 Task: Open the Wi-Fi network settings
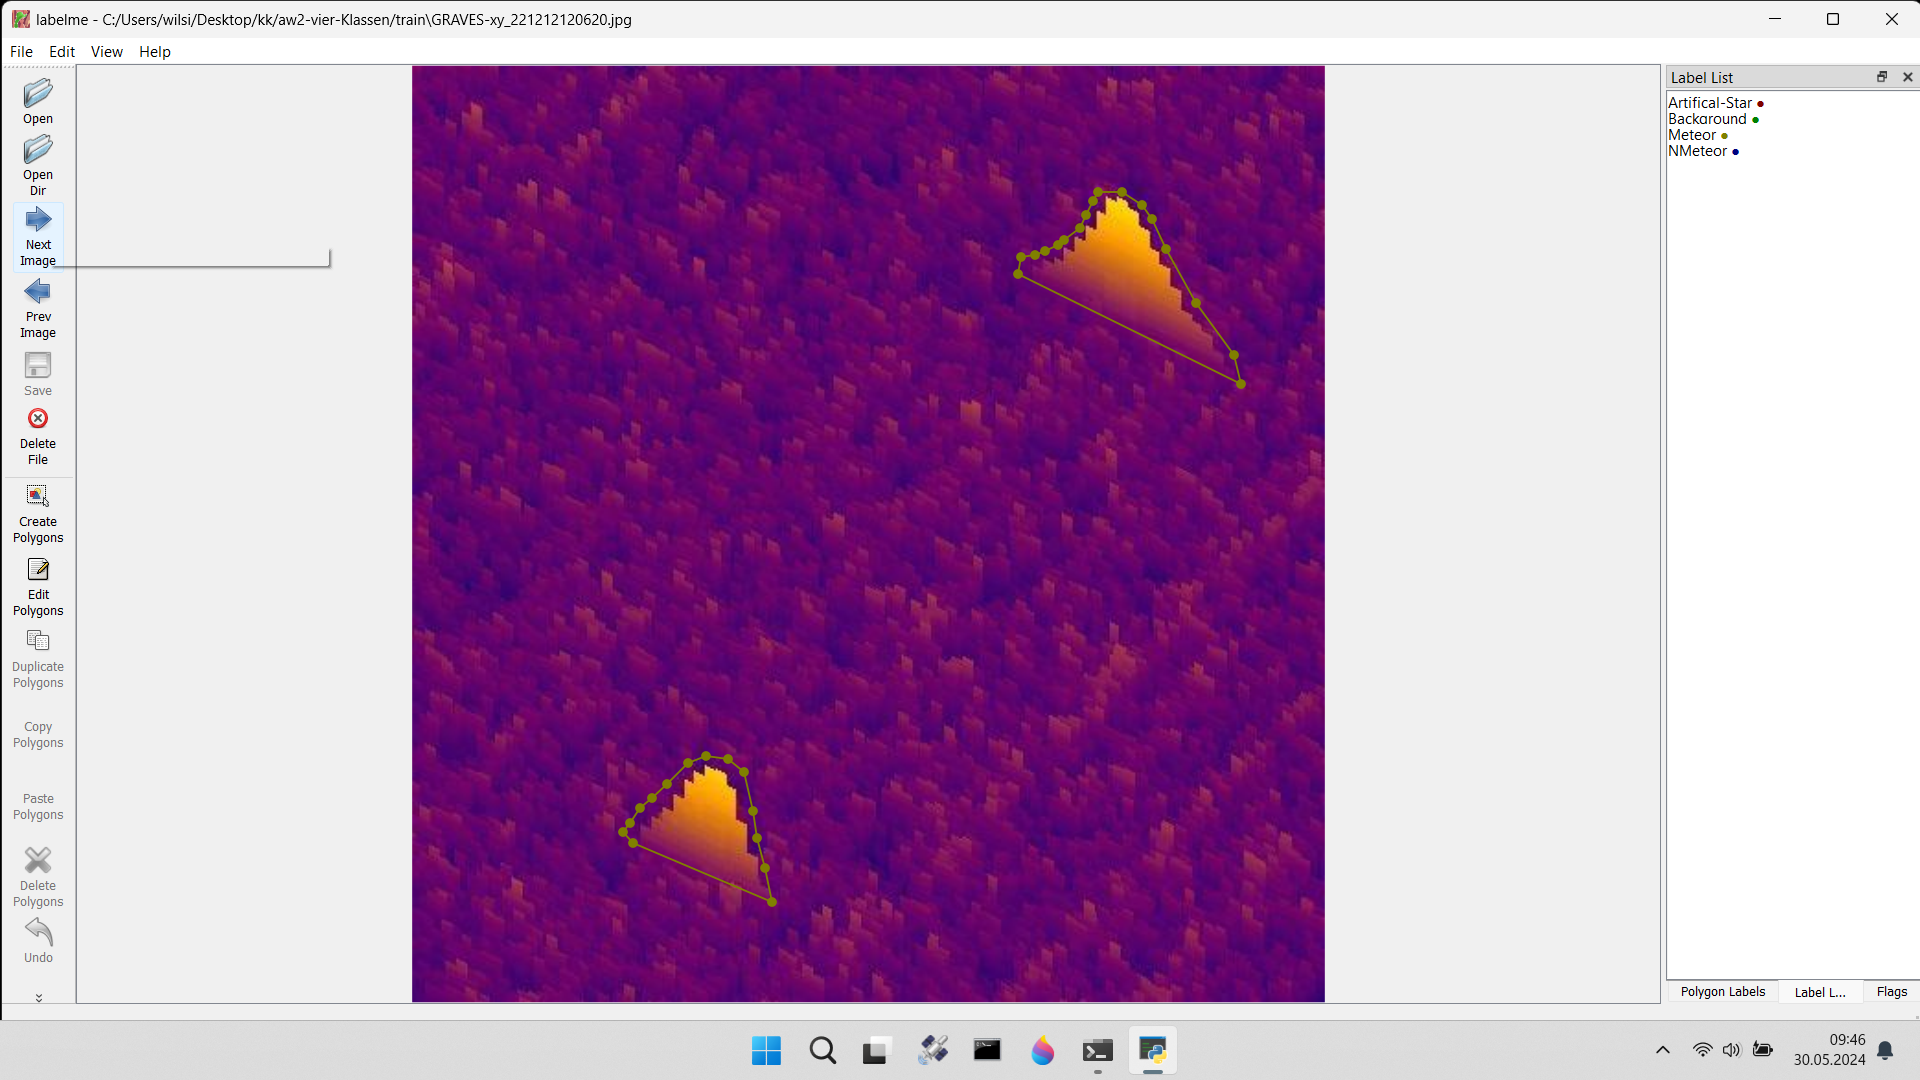click(x=1702, y=1050)
